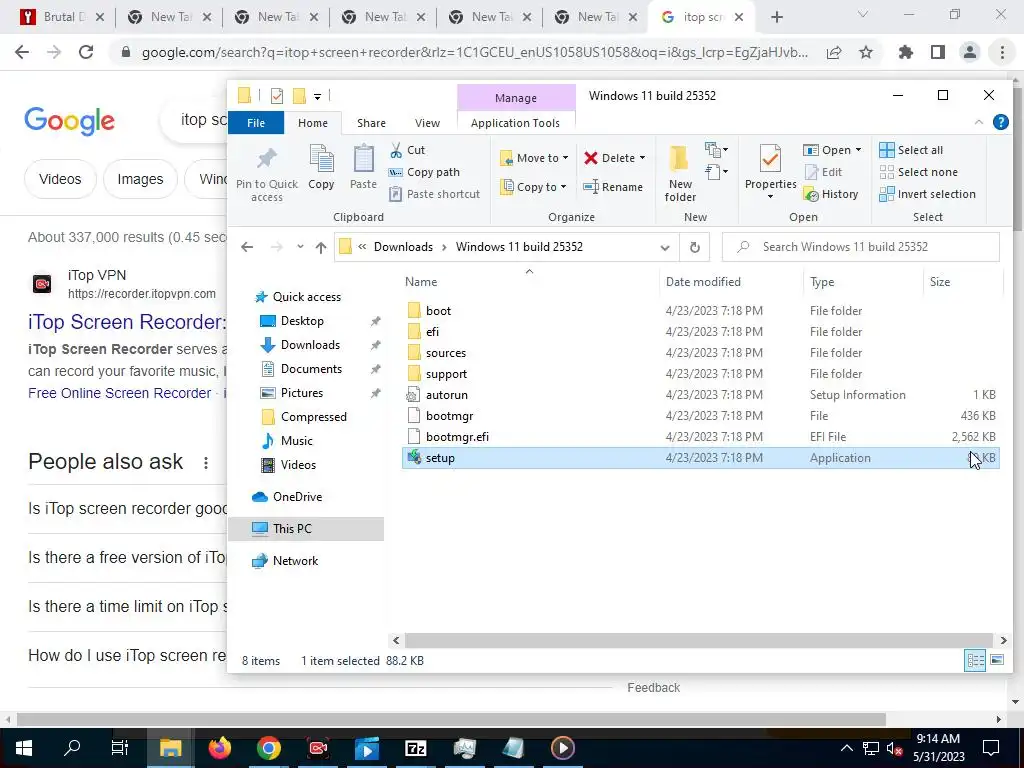Go up one folder level
Image resolution: width=1024 pixels, height=768 pixels.
(x=321, y=247)
